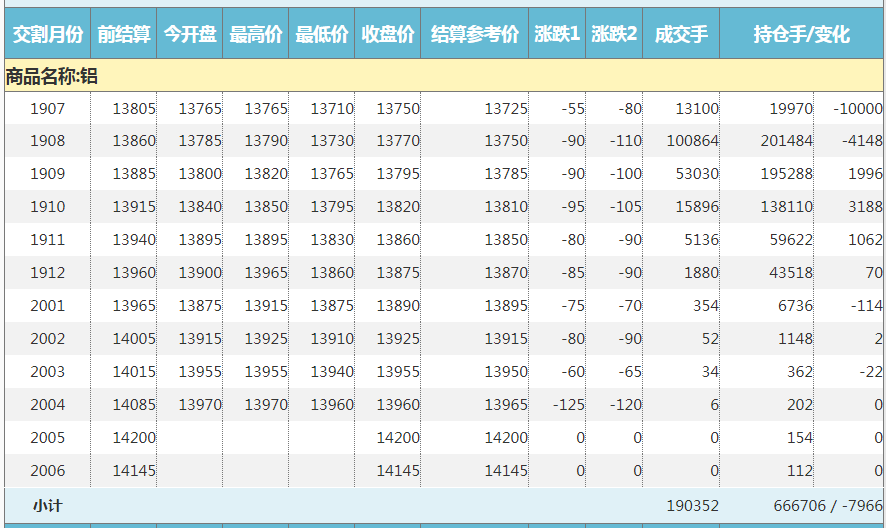Click the 涨跌2 column header

click(614, 35)
